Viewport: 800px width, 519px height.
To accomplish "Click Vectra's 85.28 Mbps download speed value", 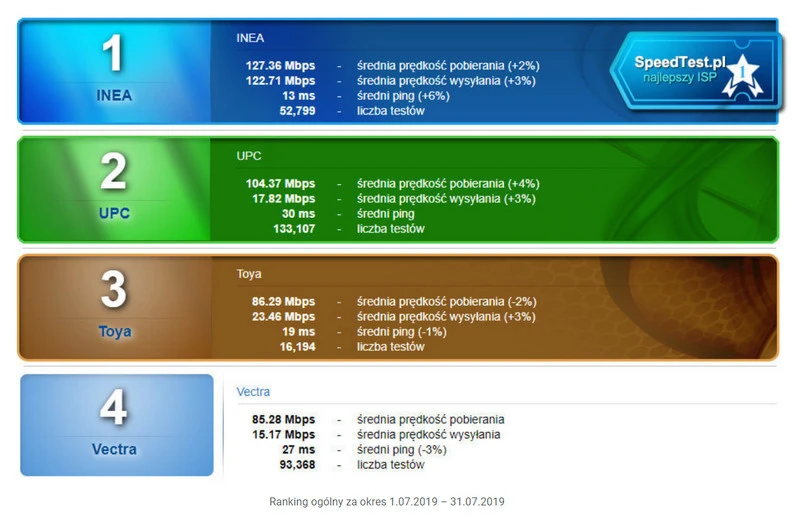I will coord(283,419).
